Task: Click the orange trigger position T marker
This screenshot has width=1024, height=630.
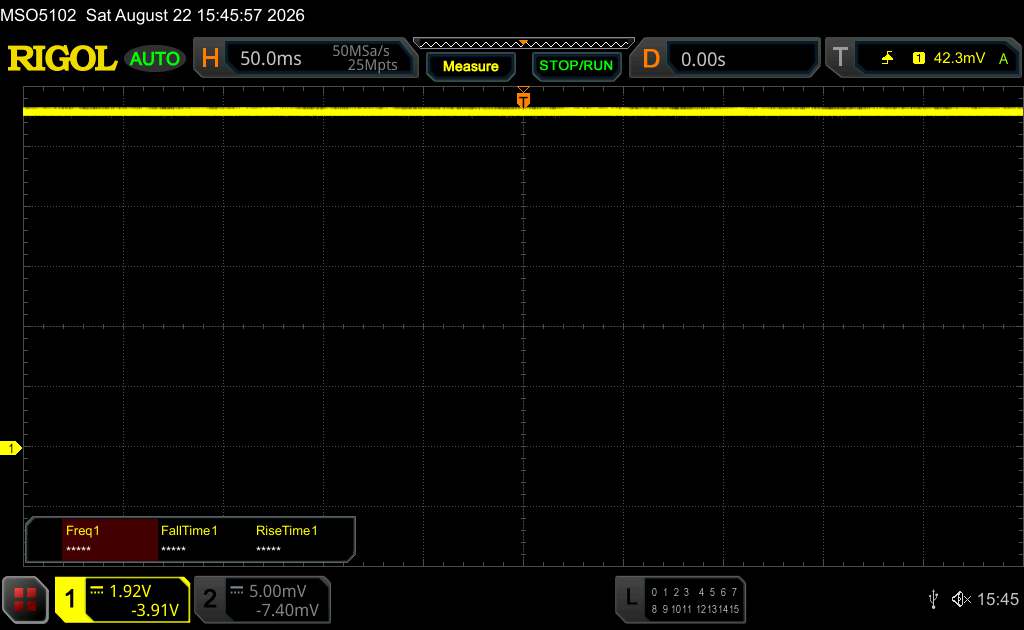Action: click(523, 99)
